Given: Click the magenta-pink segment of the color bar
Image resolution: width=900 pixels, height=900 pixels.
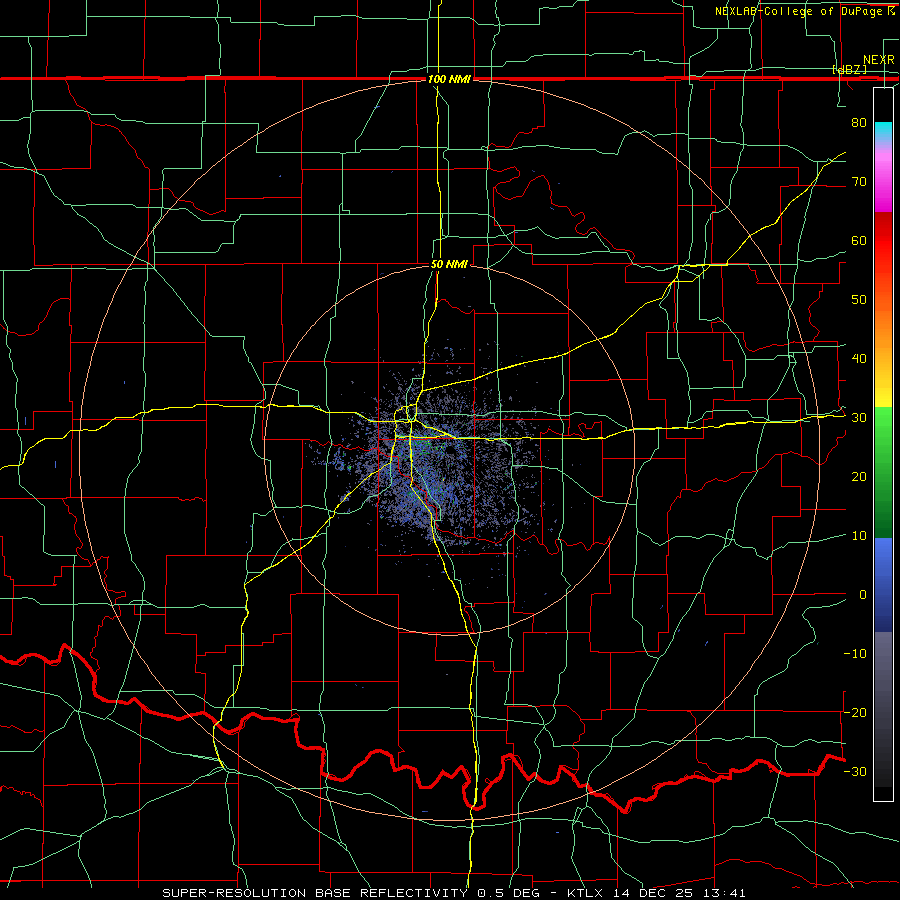Looking at the screenshot, I should click(883, 178).
